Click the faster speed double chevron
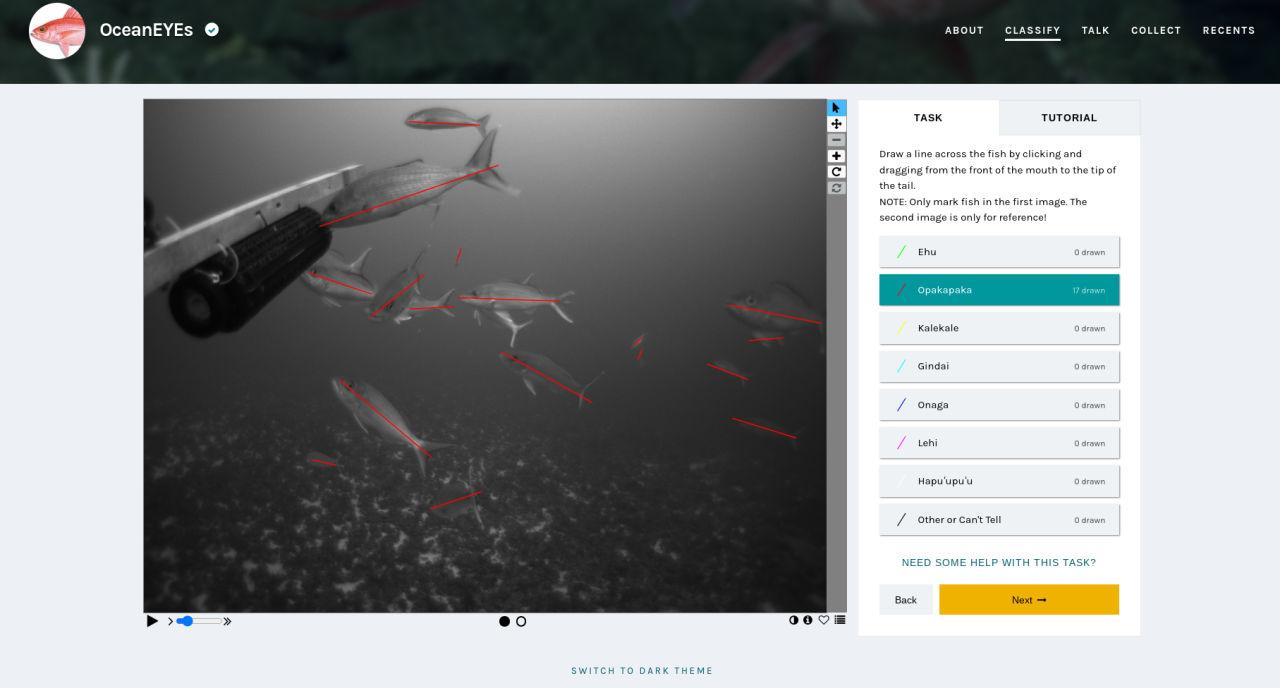Screen dimensions: 1280x688 pyautogui.click(x=227, y=621)
